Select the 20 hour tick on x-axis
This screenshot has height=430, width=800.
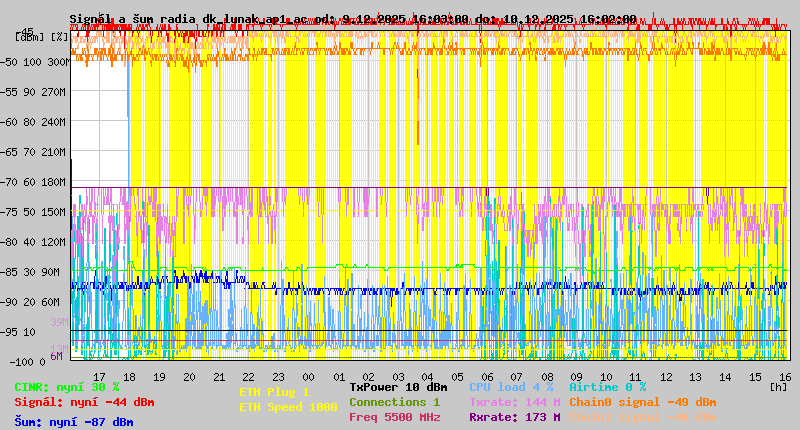pyautogui.click(x=189, y=376)
